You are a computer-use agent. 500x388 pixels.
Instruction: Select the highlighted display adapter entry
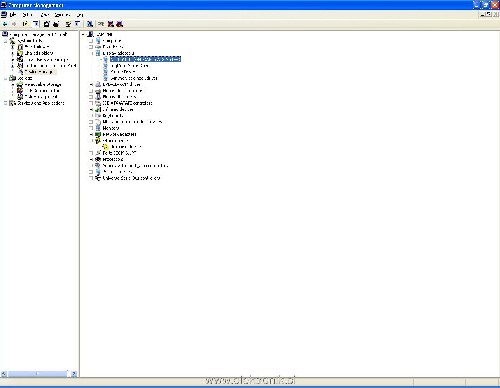click(145, 59)
